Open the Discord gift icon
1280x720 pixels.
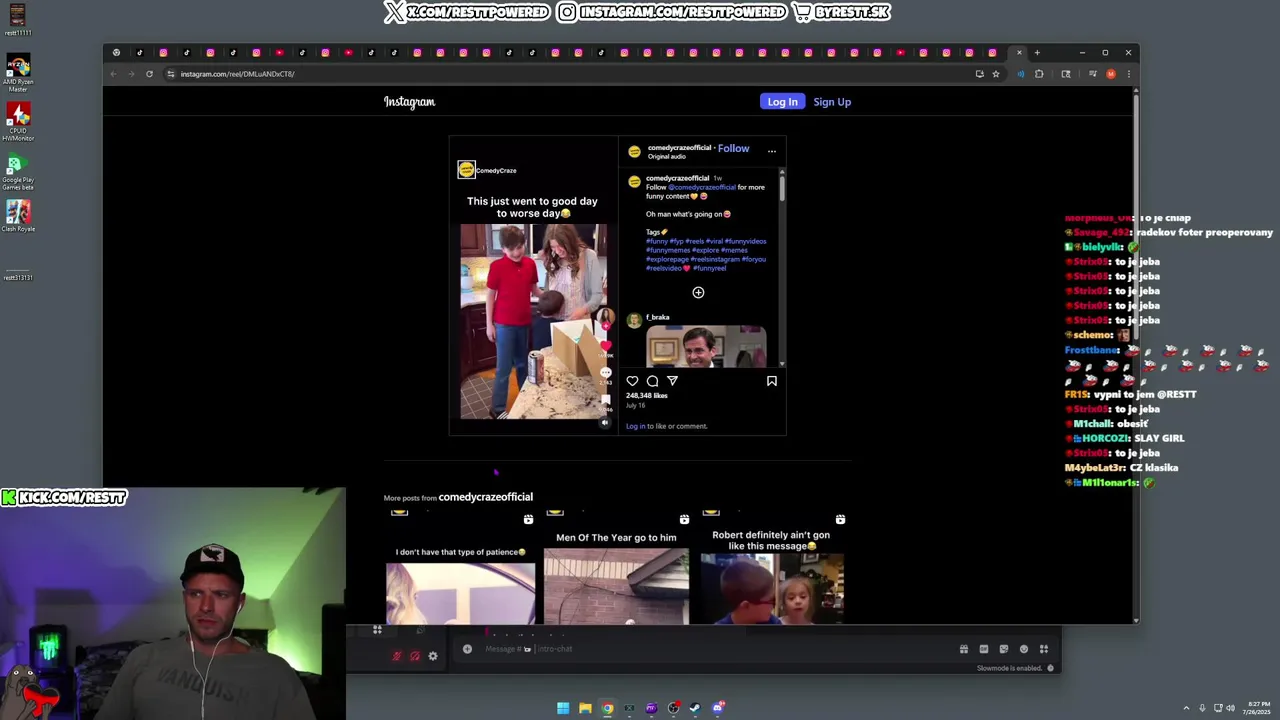pos(964,649)
